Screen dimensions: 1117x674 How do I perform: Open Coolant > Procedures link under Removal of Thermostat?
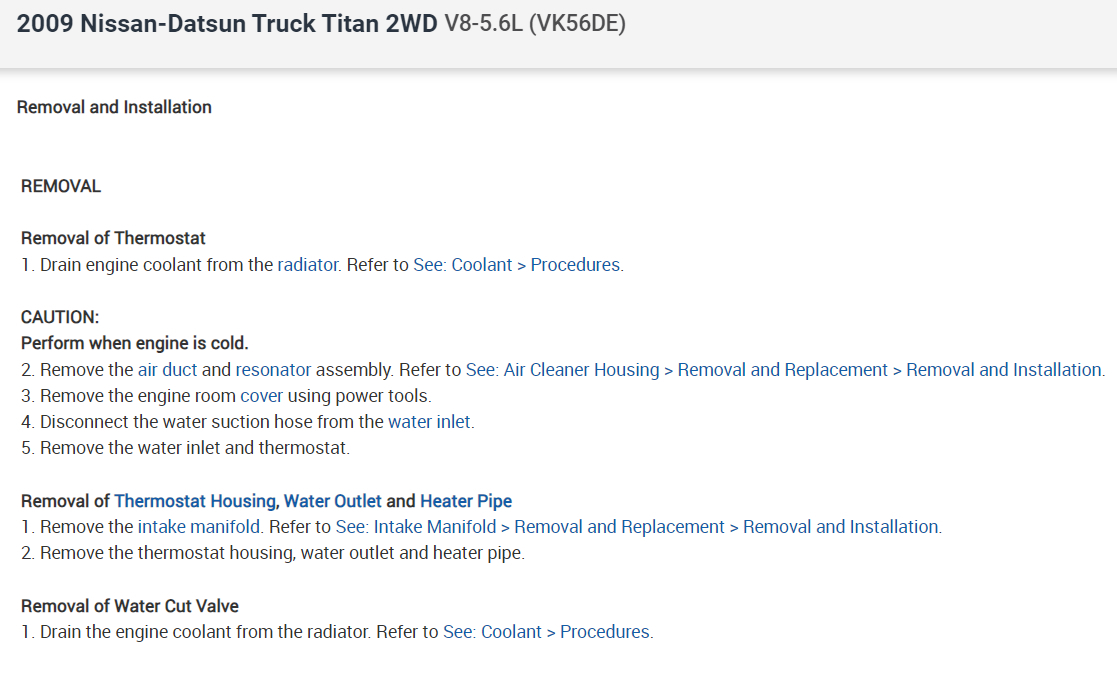(518, 265)
